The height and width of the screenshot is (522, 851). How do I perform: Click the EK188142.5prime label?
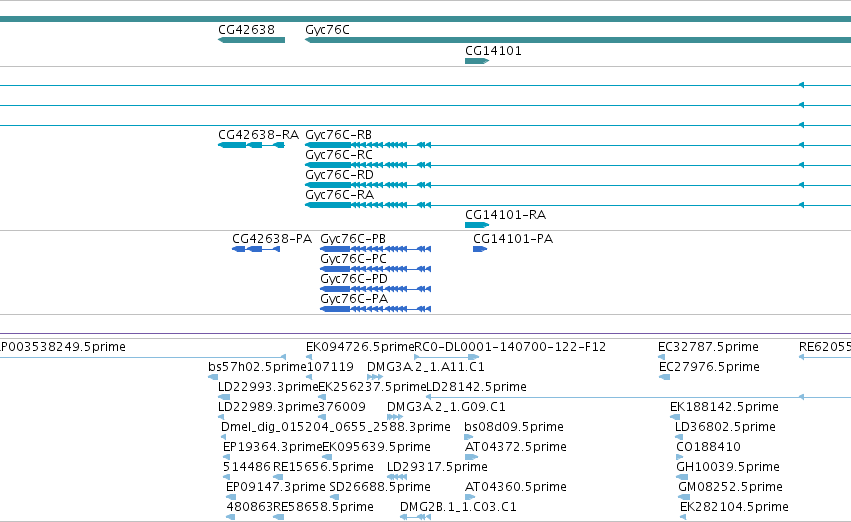pyautogui.click(x=725, y=407)
